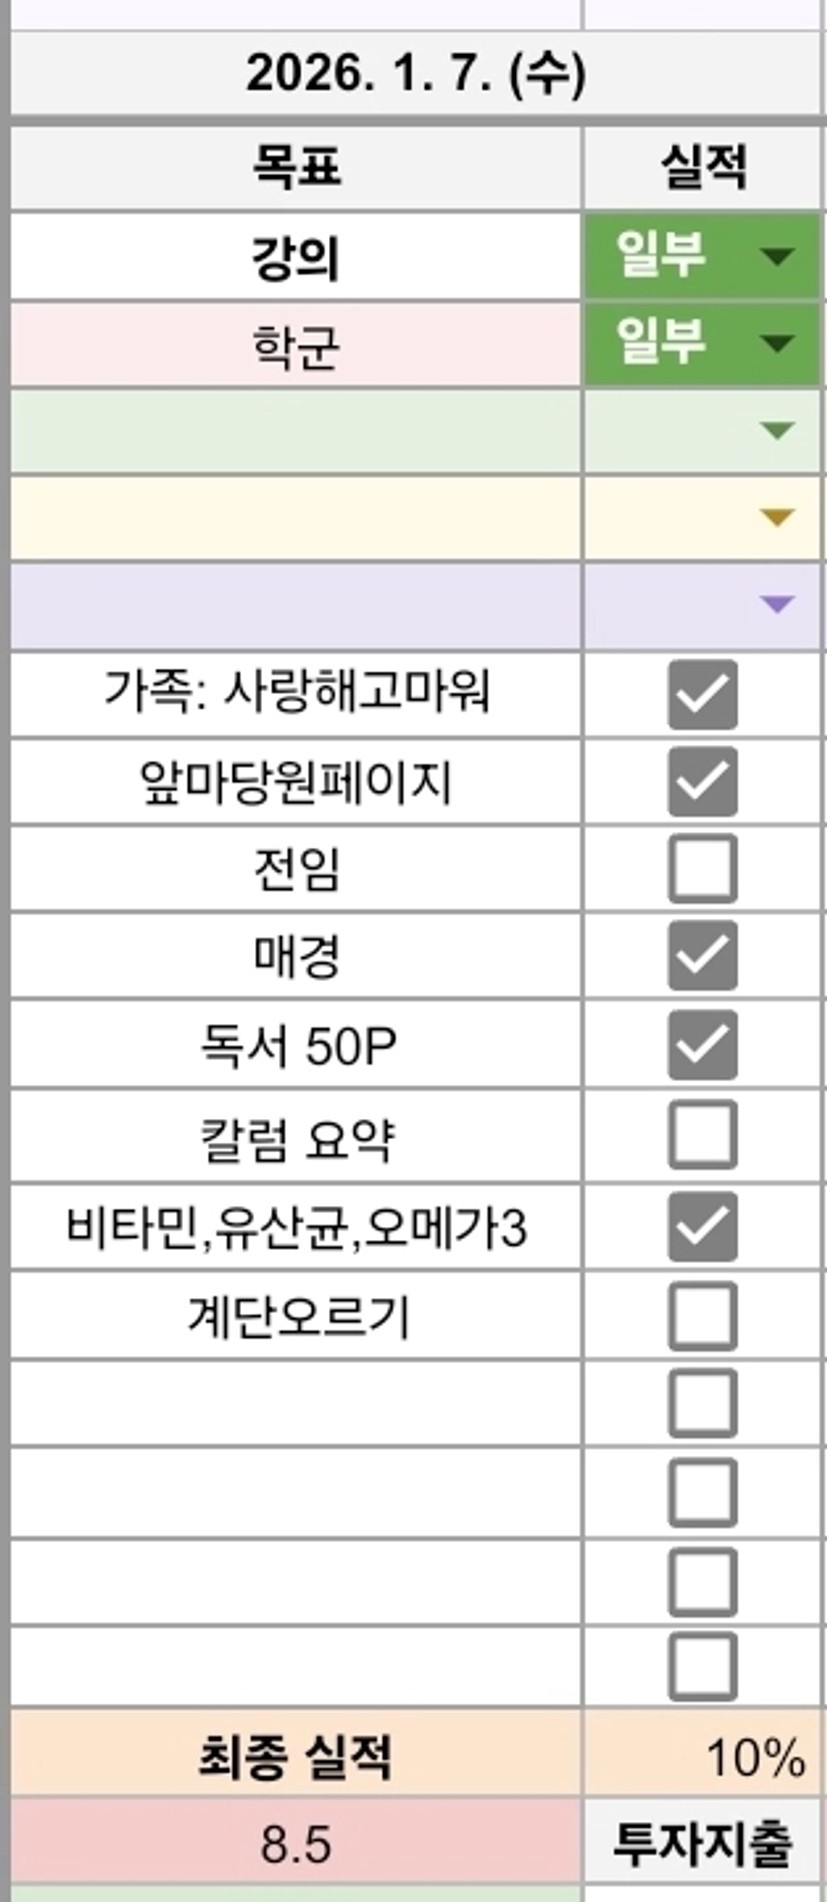Screen dimensions: 827x1902
Task: Uncheck the 독서 50P checkbox
Action: point(702,1045)
